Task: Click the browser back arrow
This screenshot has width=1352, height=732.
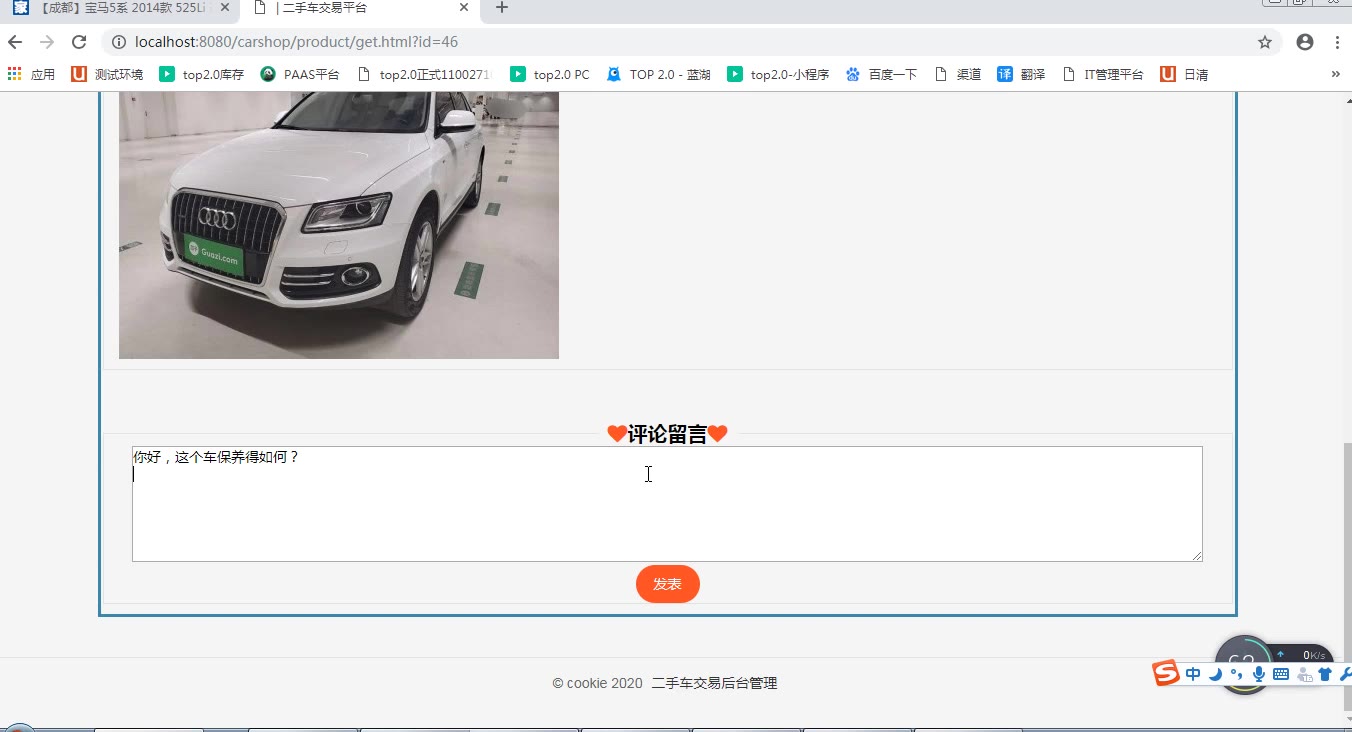Action: pos(15,42)
